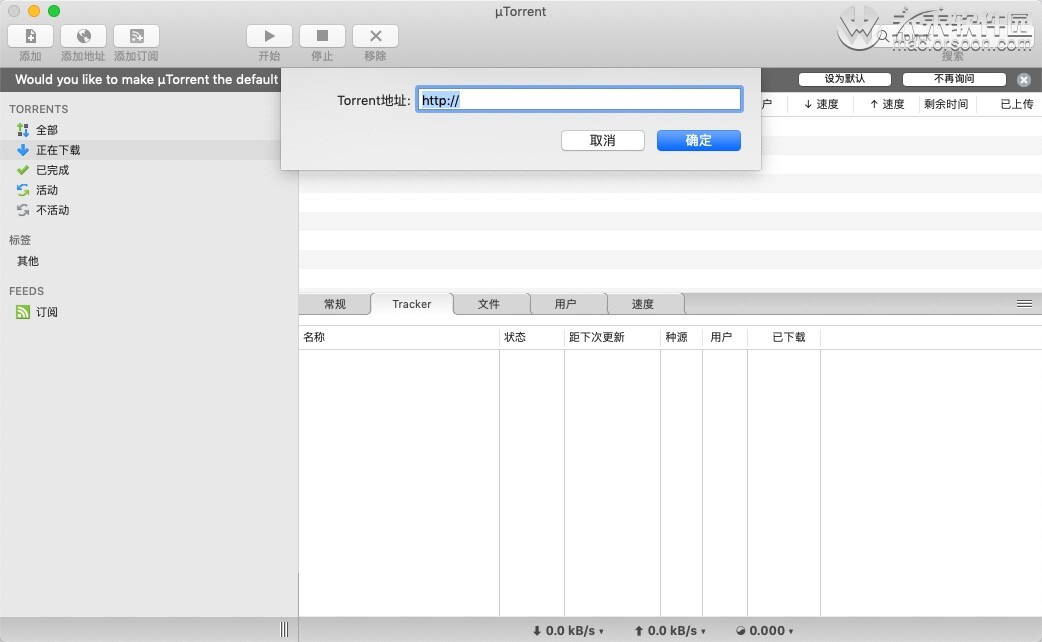This screenshot has height=642, width=1042.
Task: Click the 停止 stop toolbar button
Action: [x=322, y=36]
